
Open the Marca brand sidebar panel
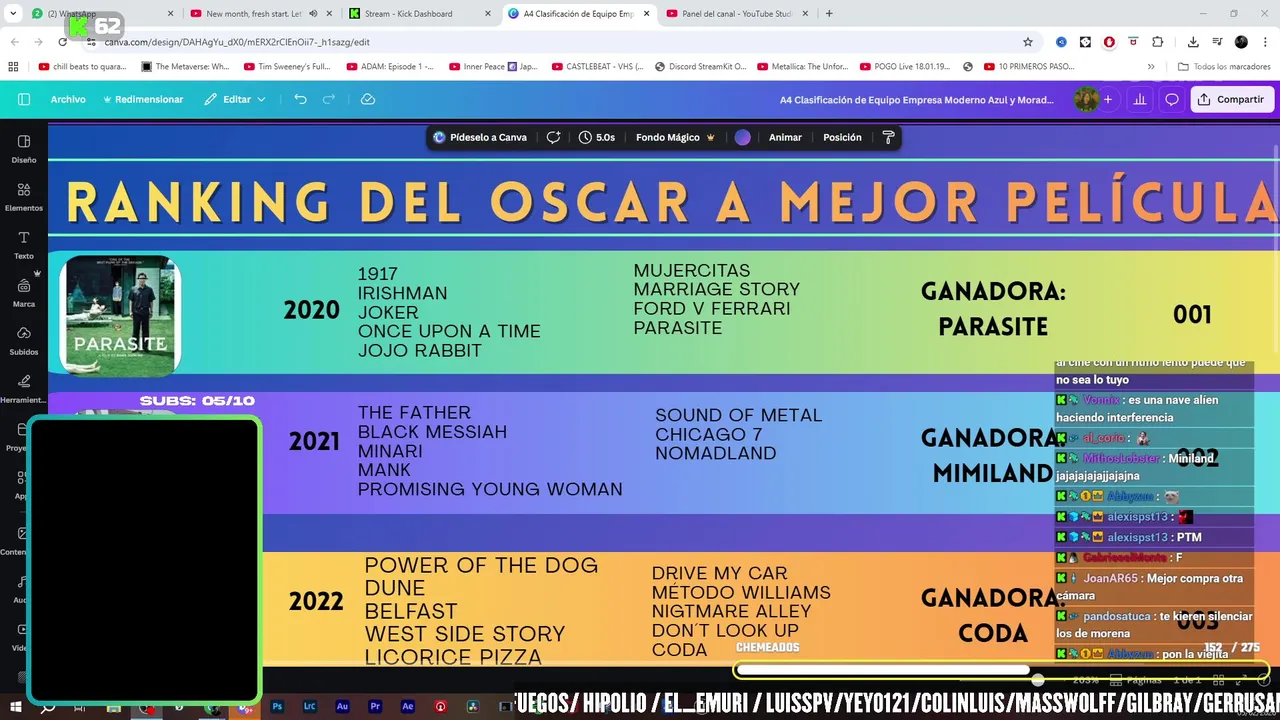[24, 292]
